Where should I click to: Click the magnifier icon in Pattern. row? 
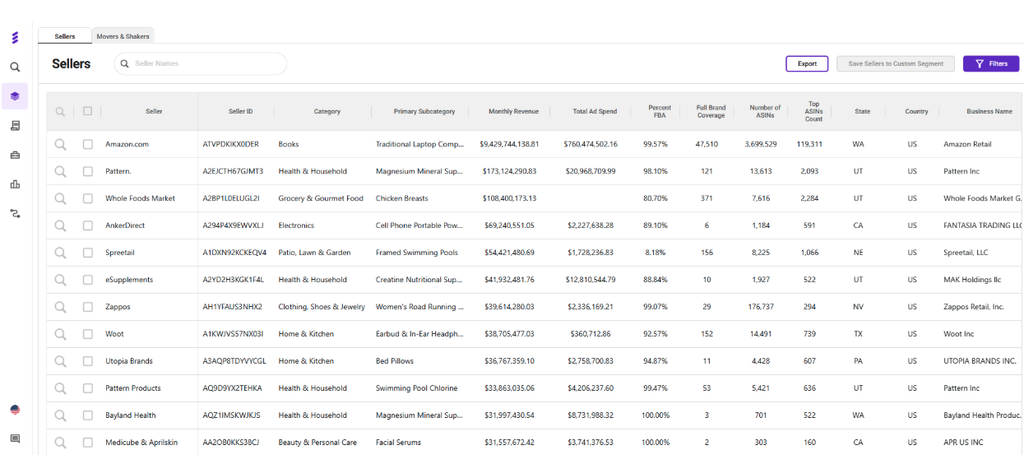(x=60, y=171)
